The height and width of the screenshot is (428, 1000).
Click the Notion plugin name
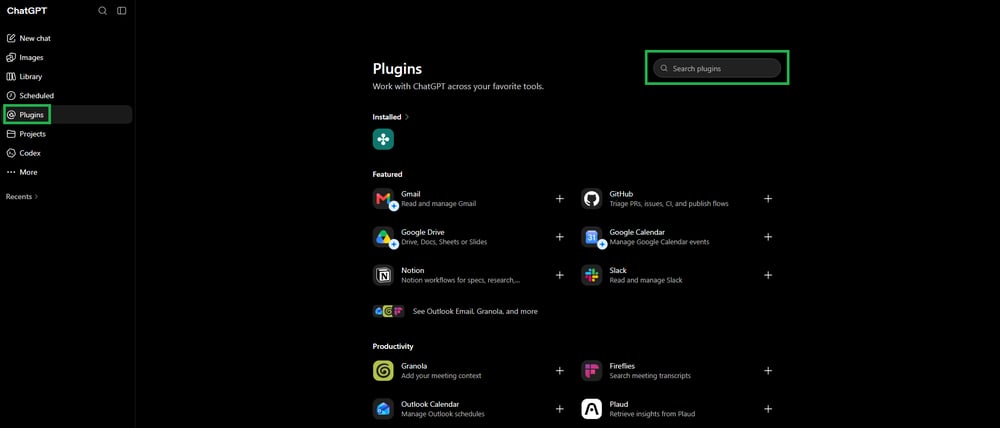pyautogui.click(x=413, y=270)
